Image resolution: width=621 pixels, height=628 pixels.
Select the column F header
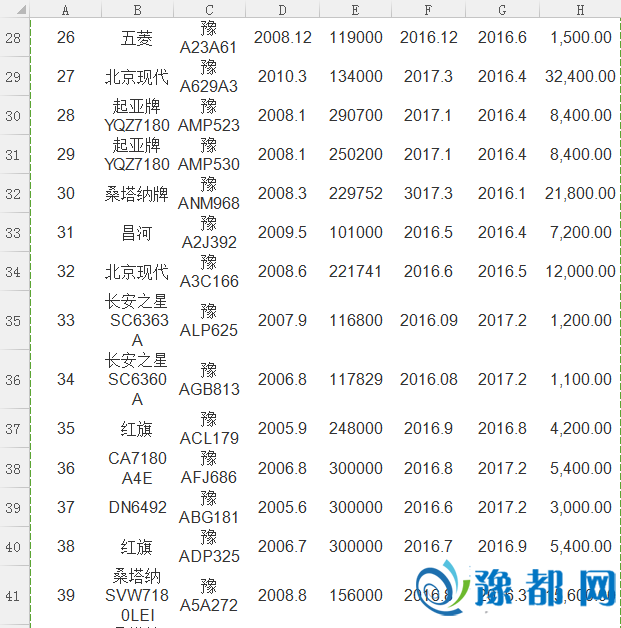428,10
